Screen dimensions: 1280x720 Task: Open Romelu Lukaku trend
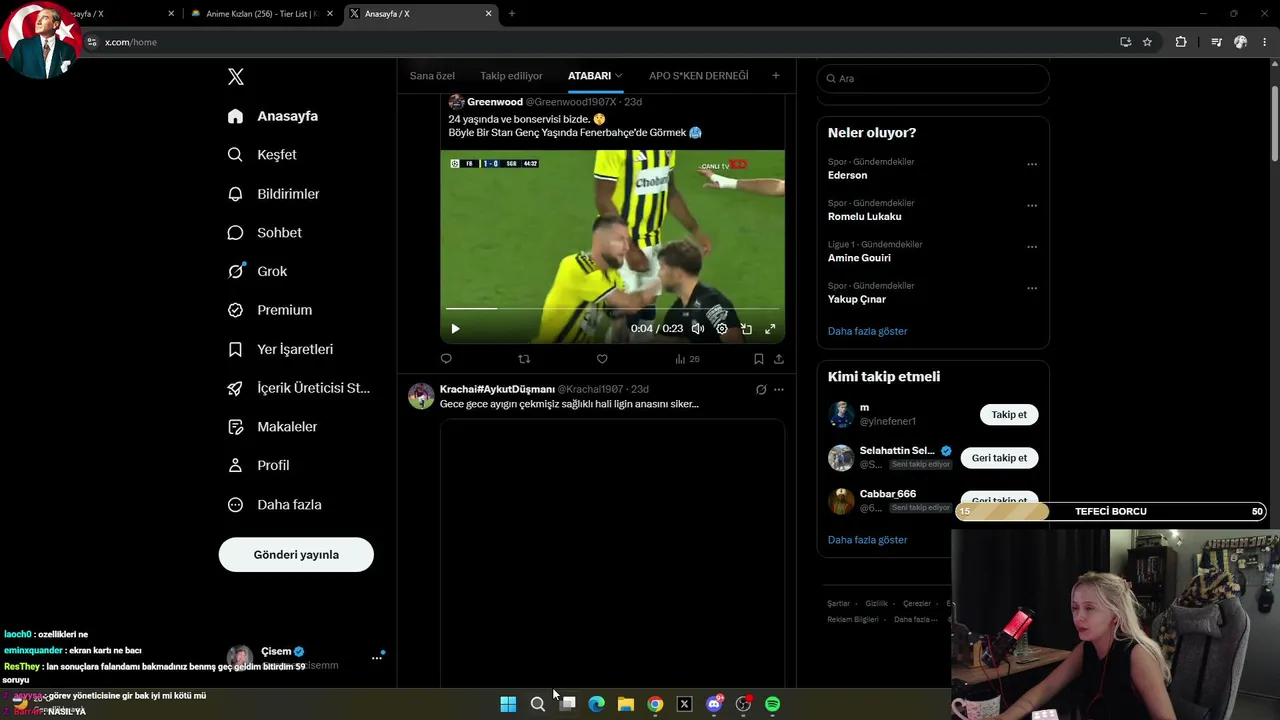[x=865, y=217]
